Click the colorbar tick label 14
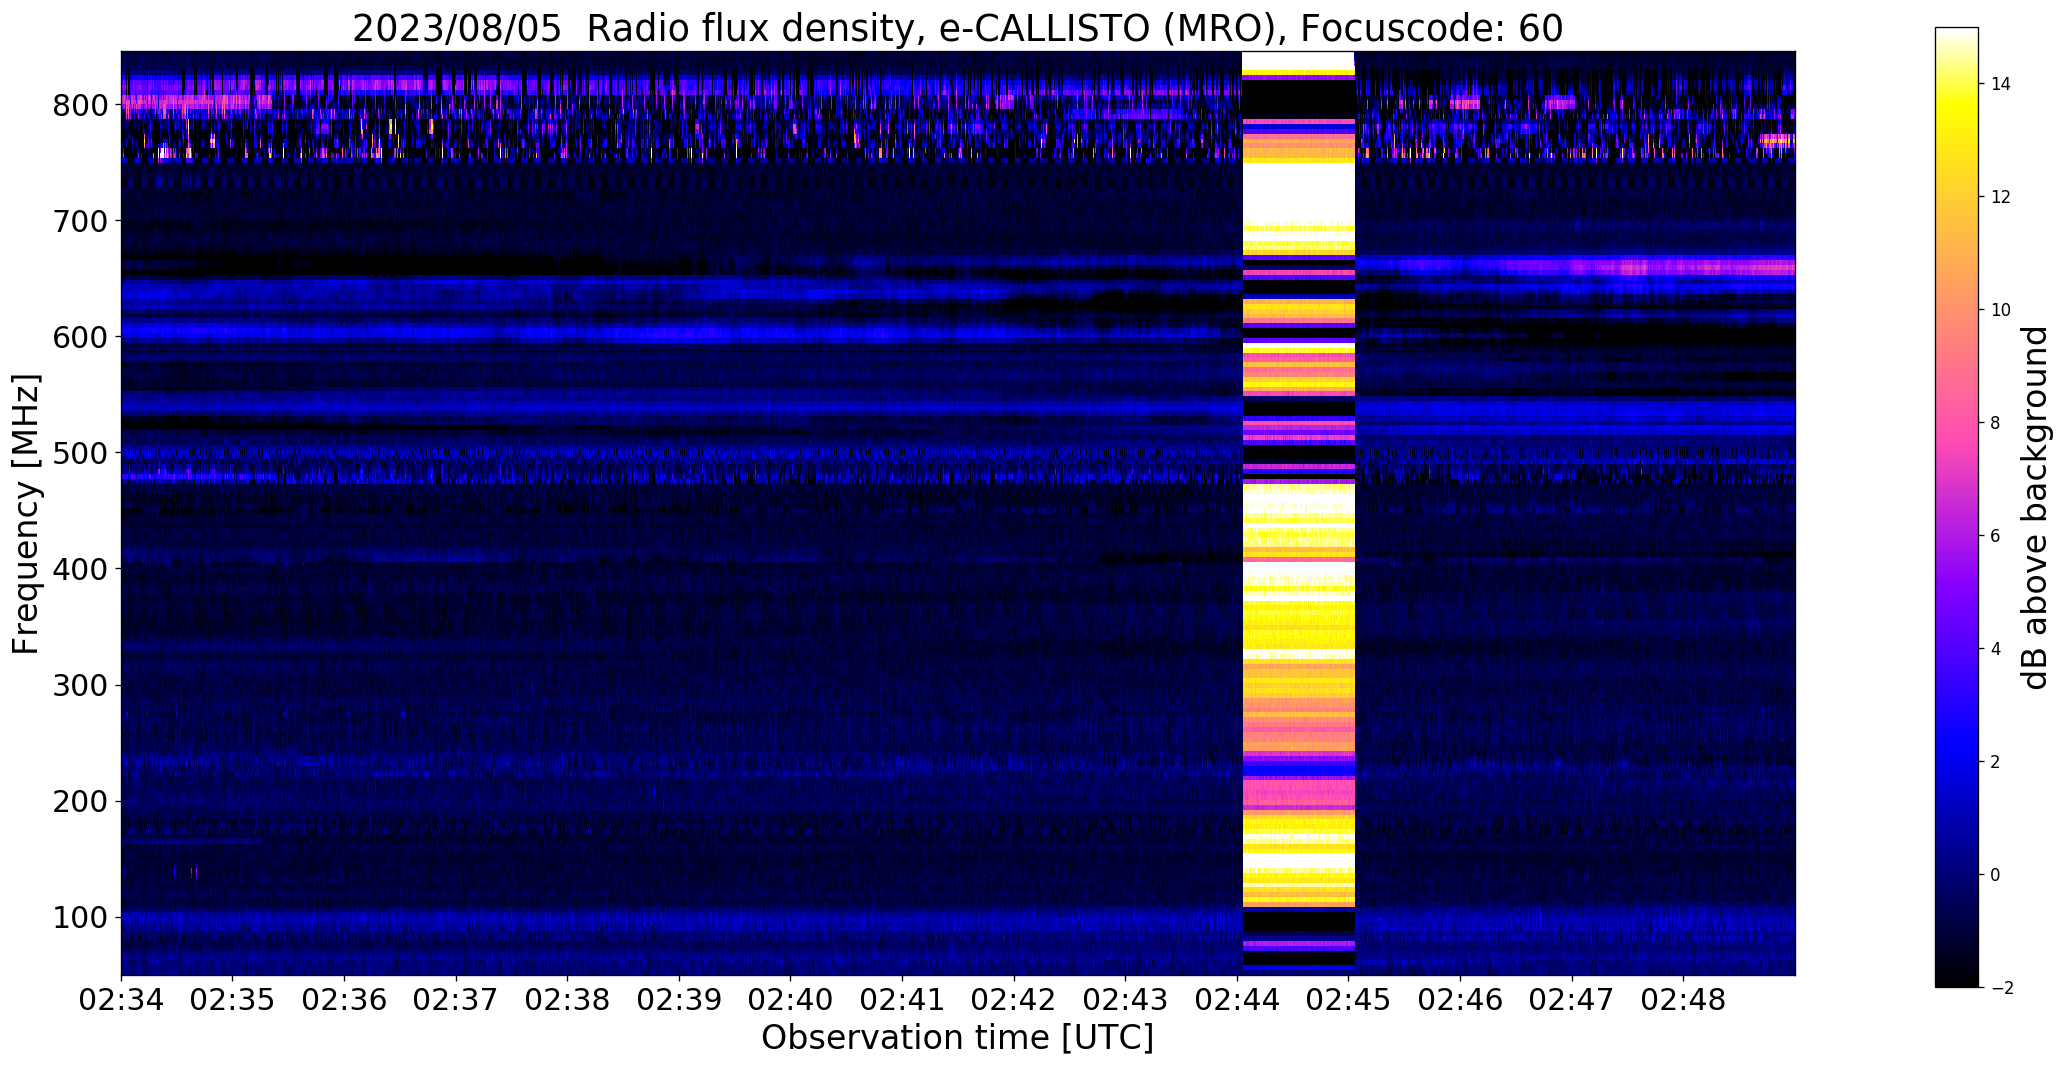 [2001, 84]
